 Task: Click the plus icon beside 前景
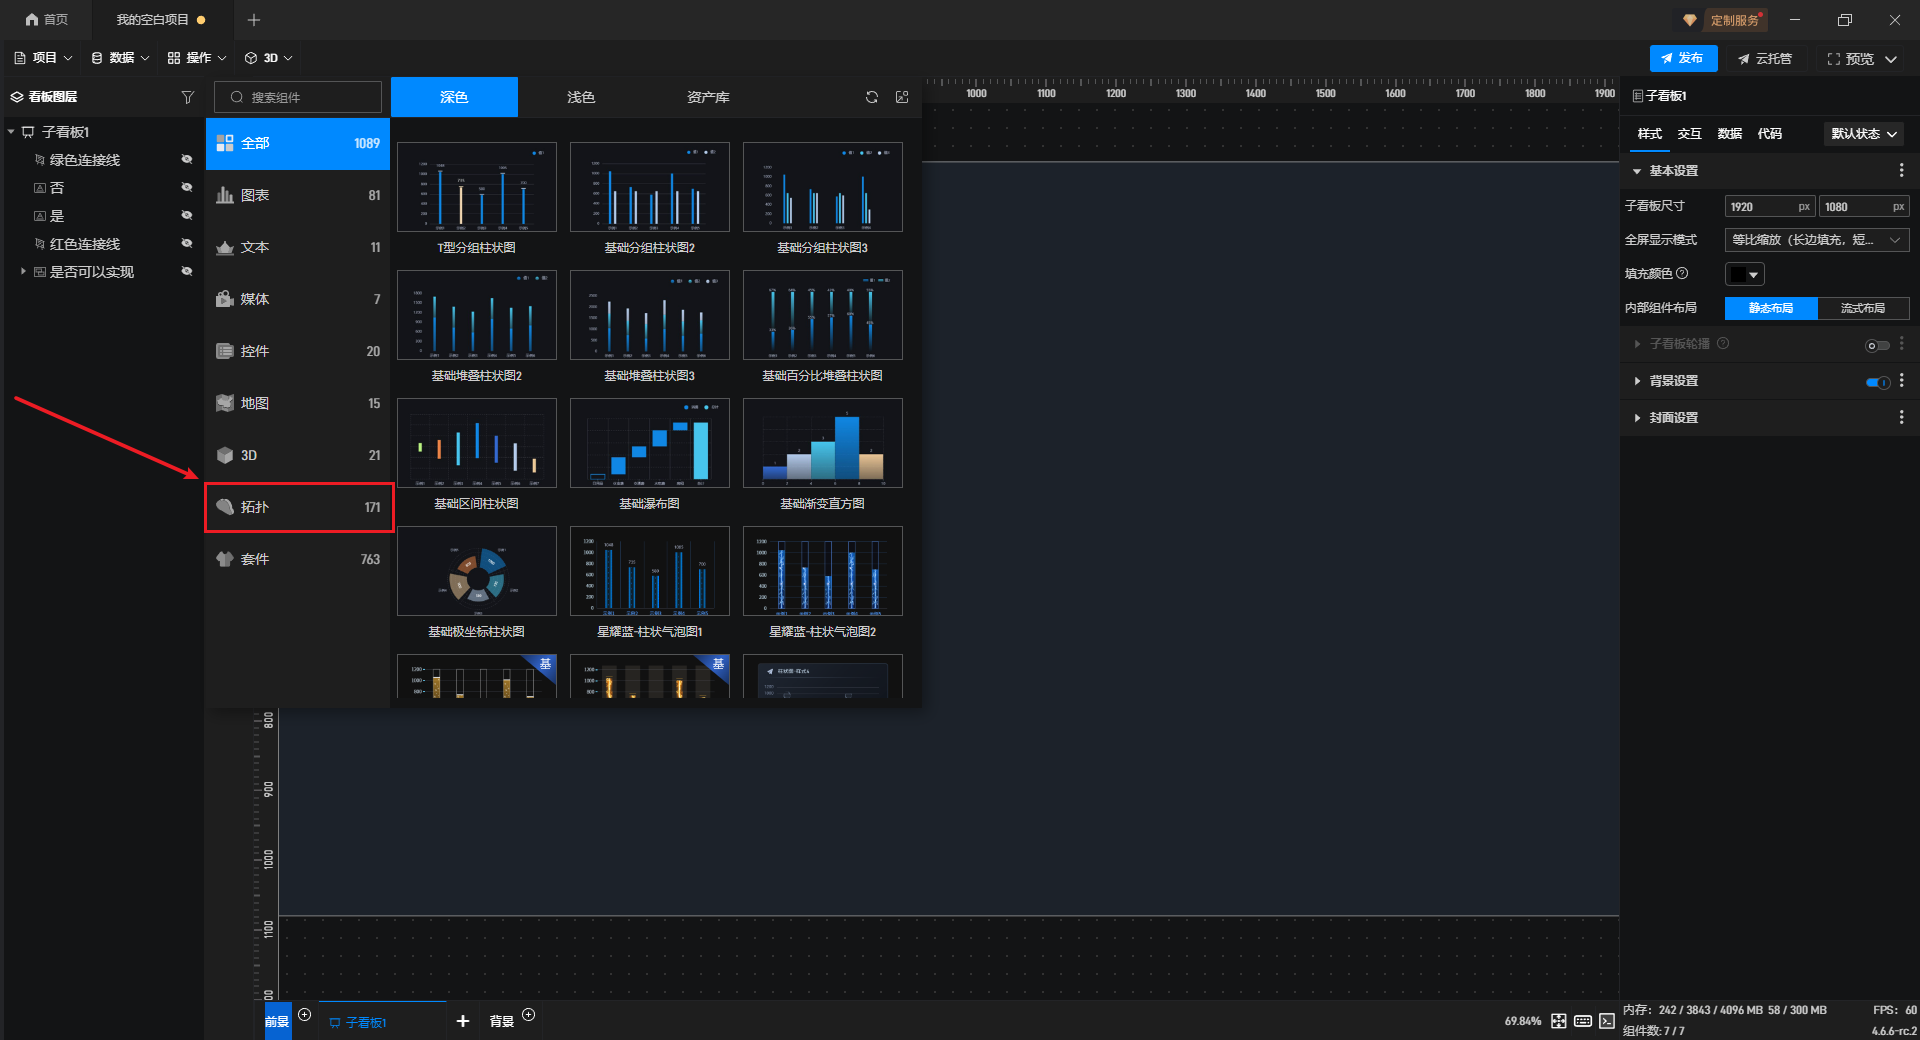(305, 1015)
